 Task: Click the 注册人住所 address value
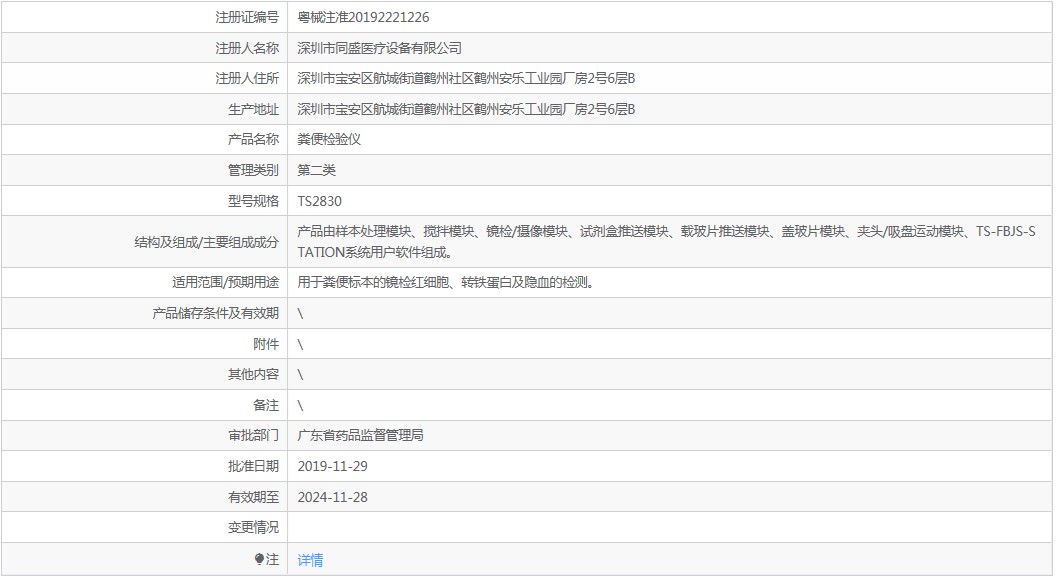(x=466, y=79)
